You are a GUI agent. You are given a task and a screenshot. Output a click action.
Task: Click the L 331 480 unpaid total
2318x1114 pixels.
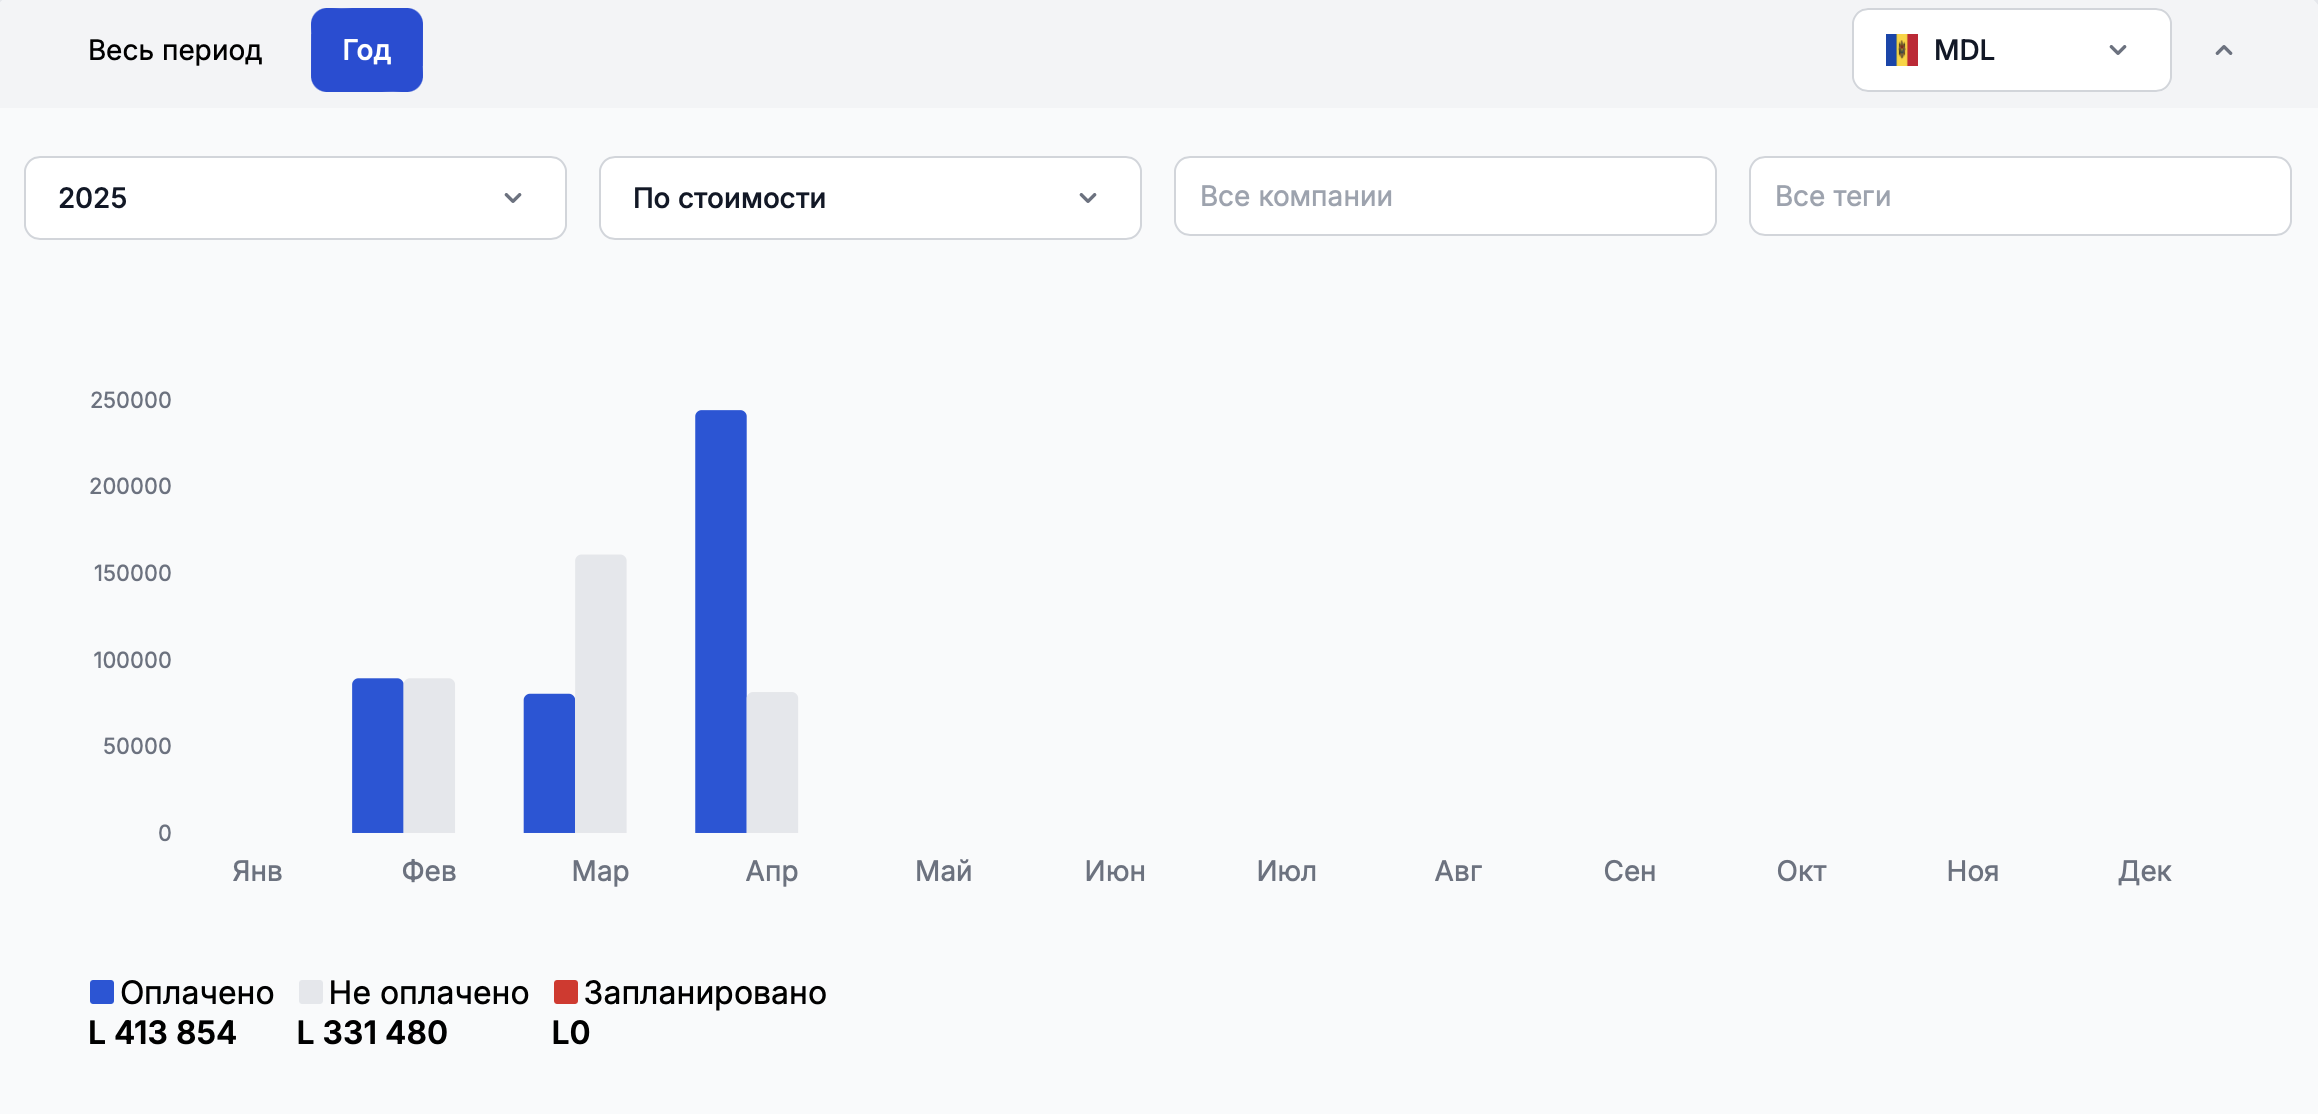(372, 1032)
